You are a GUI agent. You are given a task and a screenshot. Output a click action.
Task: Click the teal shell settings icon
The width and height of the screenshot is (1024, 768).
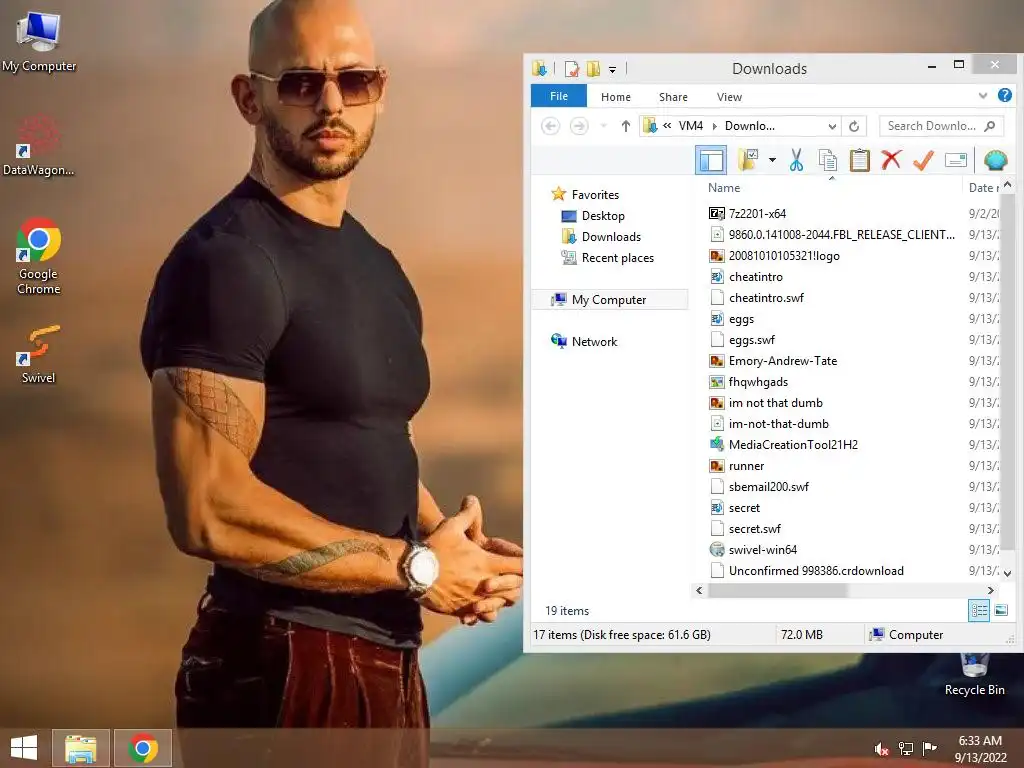point(995,160)
